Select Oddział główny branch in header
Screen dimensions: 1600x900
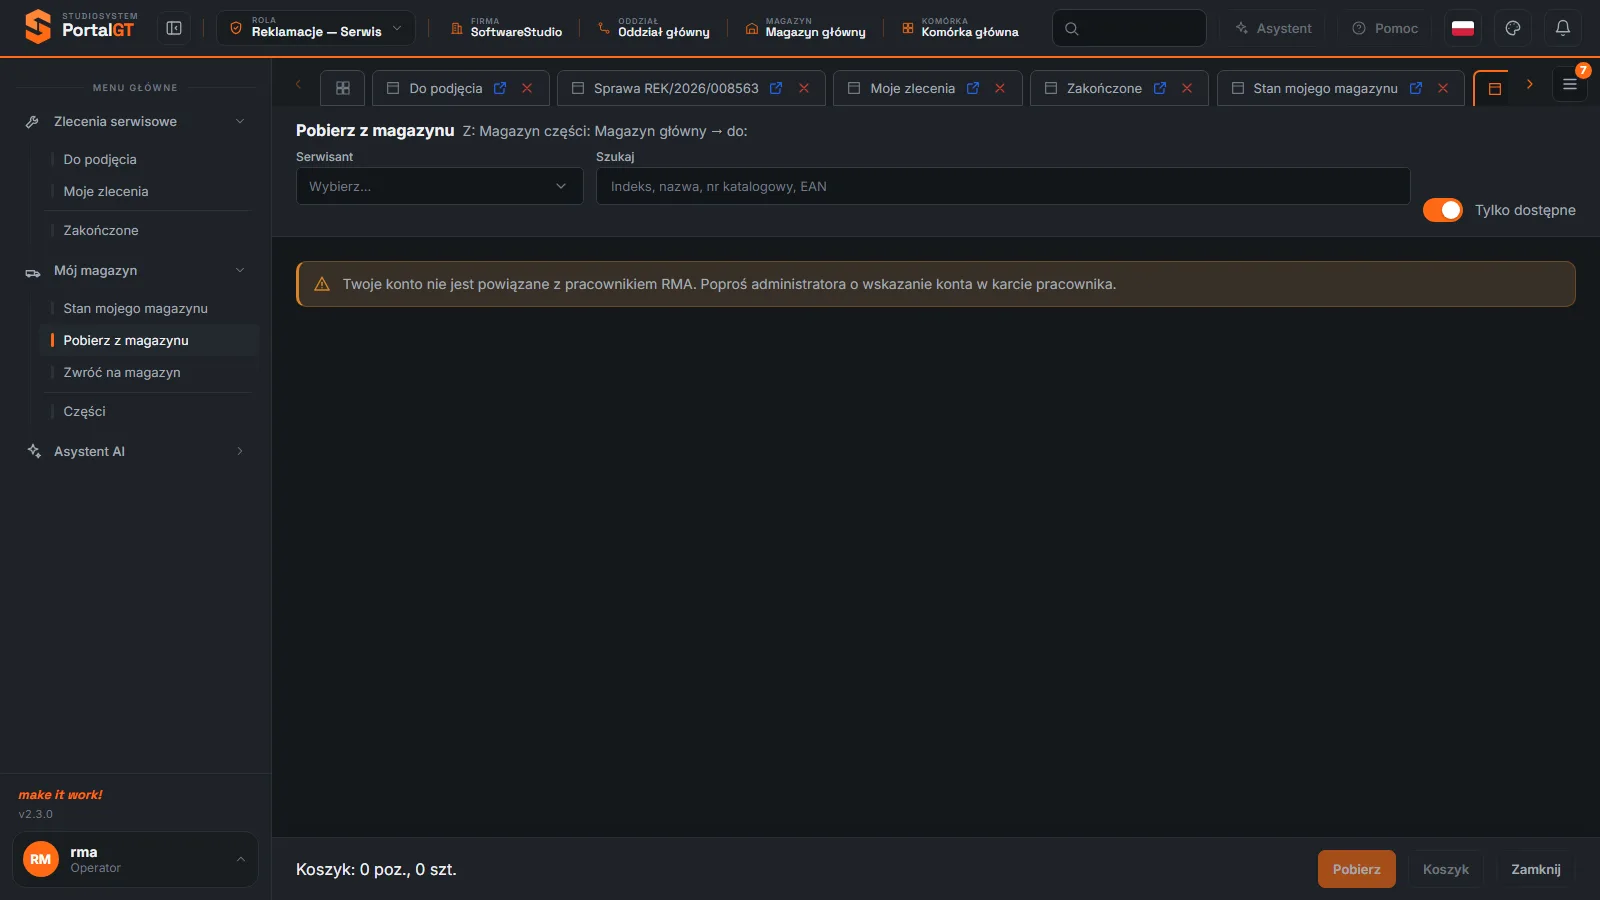pos(654,28)
